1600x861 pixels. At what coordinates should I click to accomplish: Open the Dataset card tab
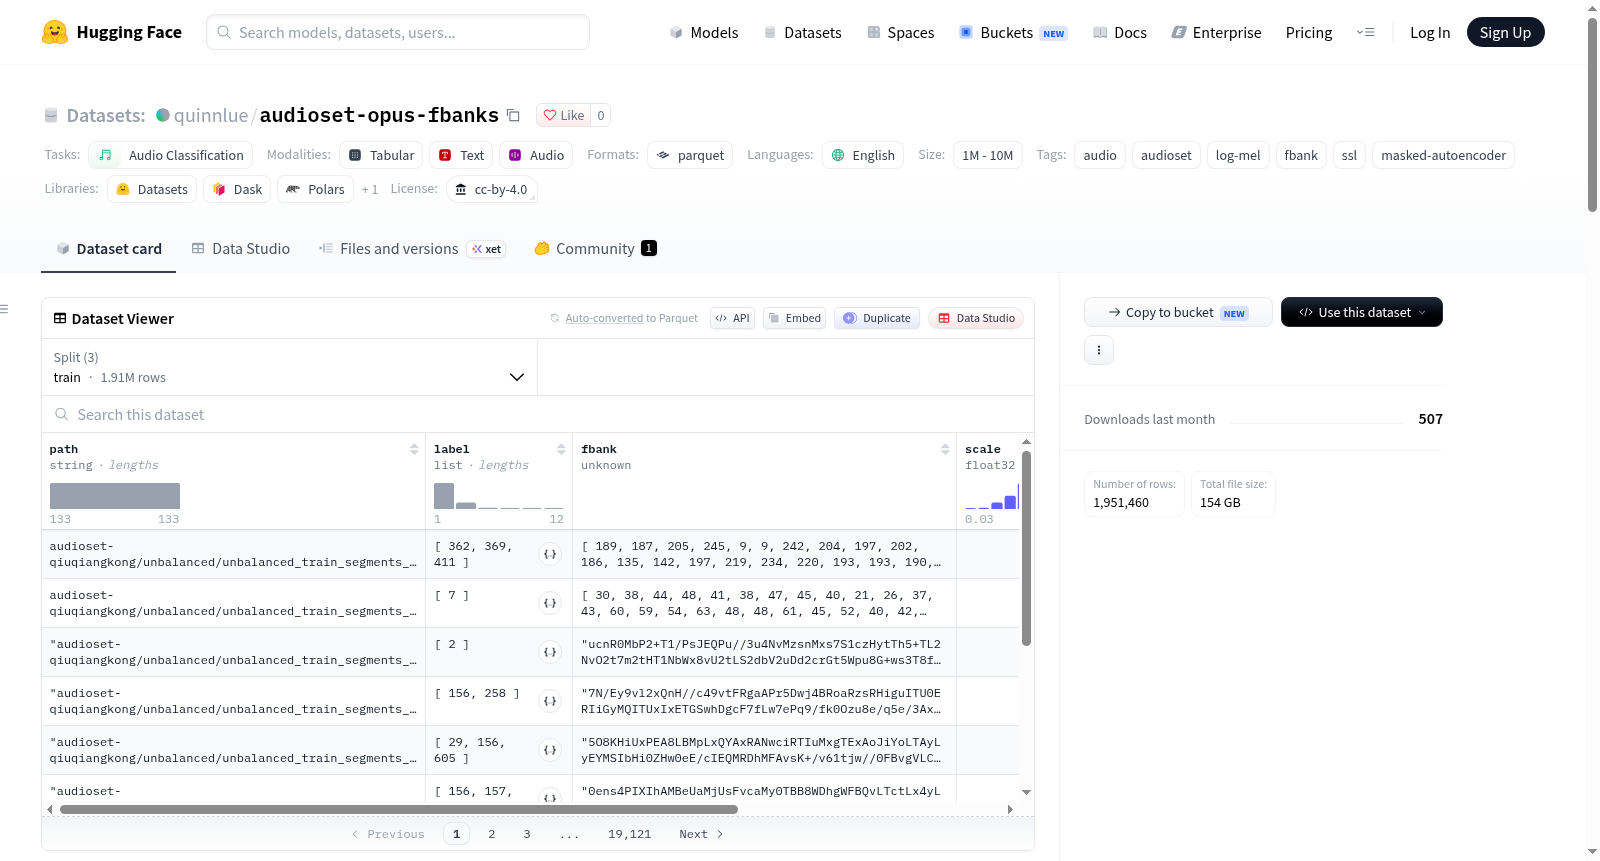coord(109,249)
